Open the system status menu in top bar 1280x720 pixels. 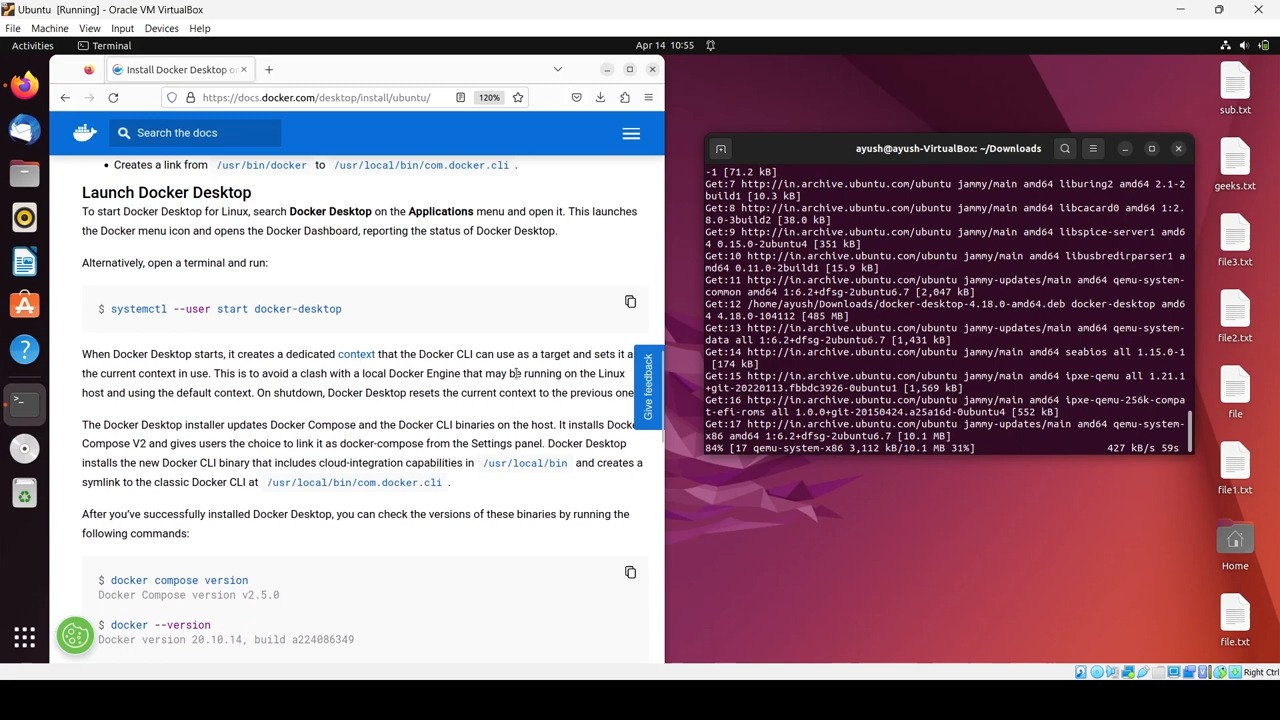(x=1245, y=45)
